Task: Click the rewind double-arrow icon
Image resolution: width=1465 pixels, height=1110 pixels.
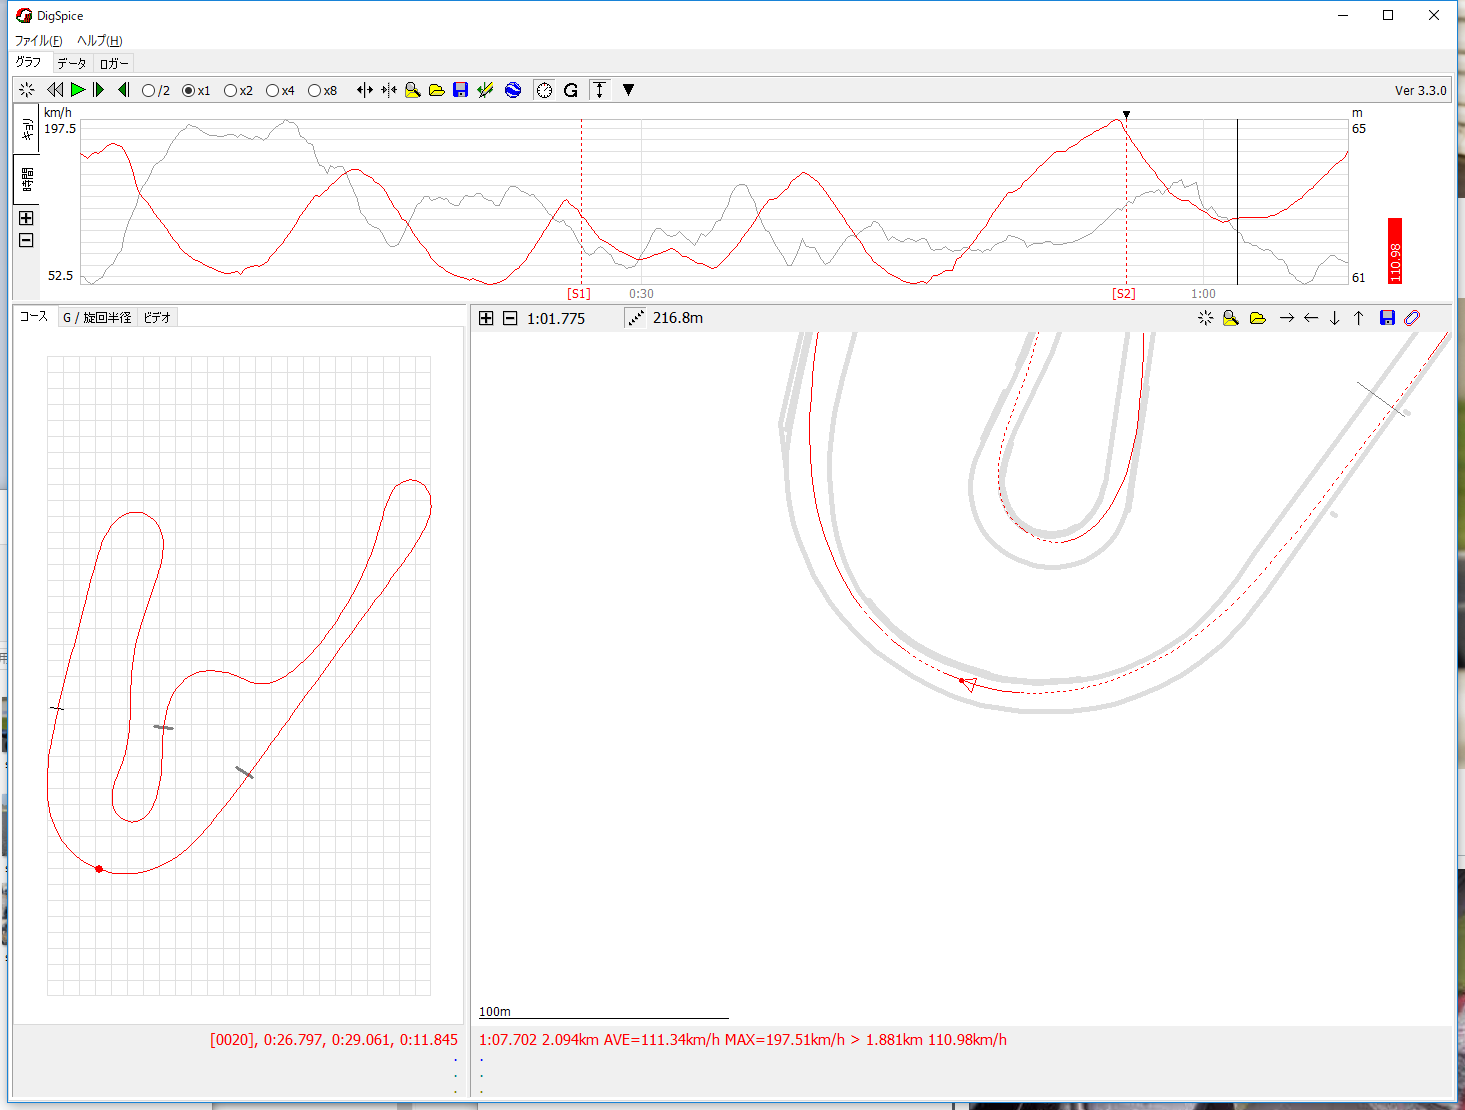Action: [55, 90]
